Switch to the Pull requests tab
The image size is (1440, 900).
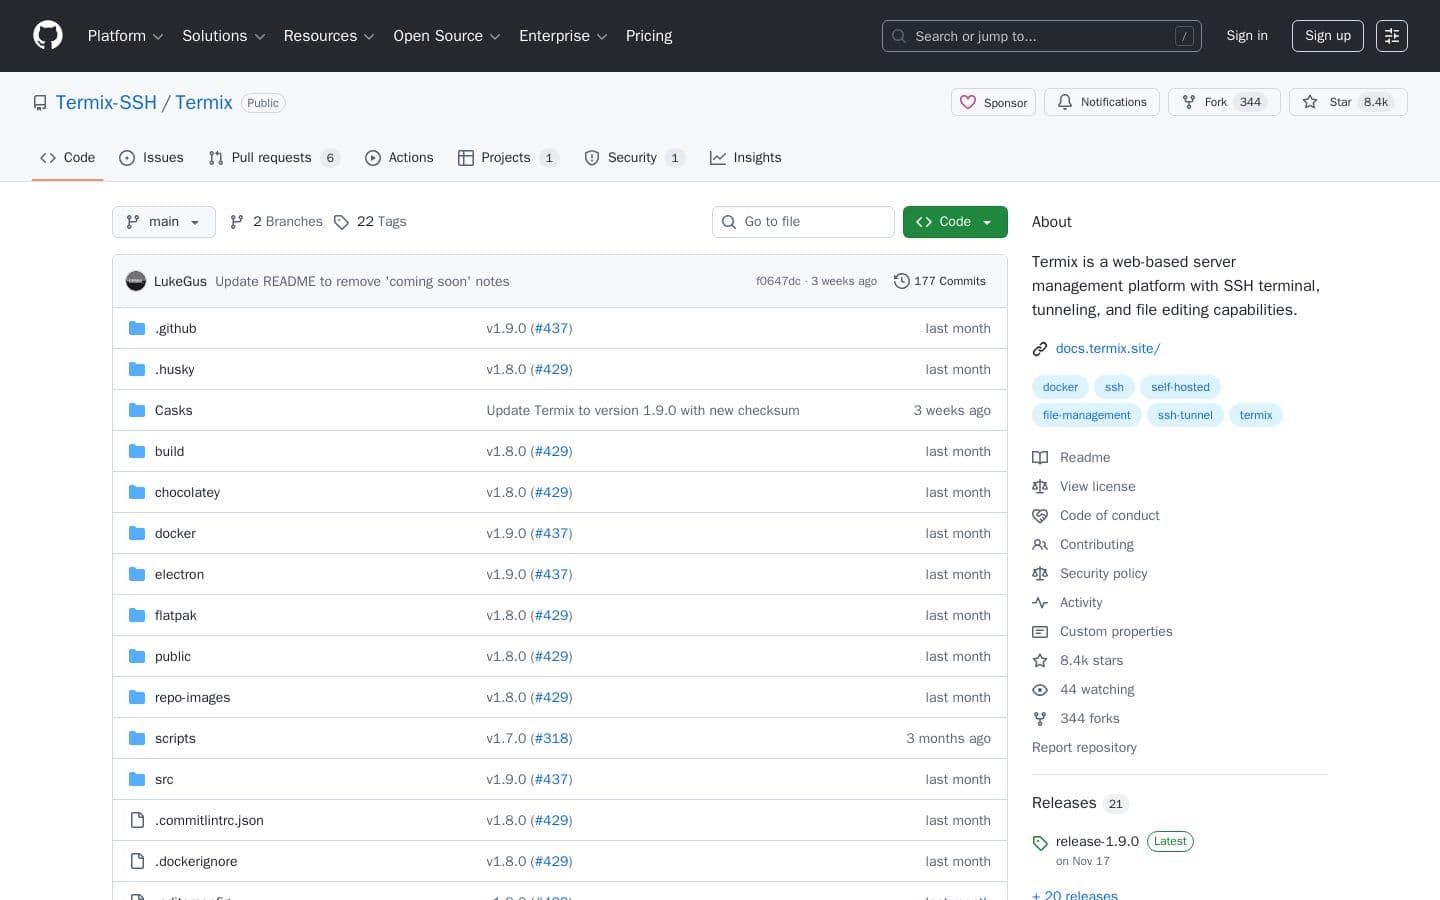[x=271, y=157]
